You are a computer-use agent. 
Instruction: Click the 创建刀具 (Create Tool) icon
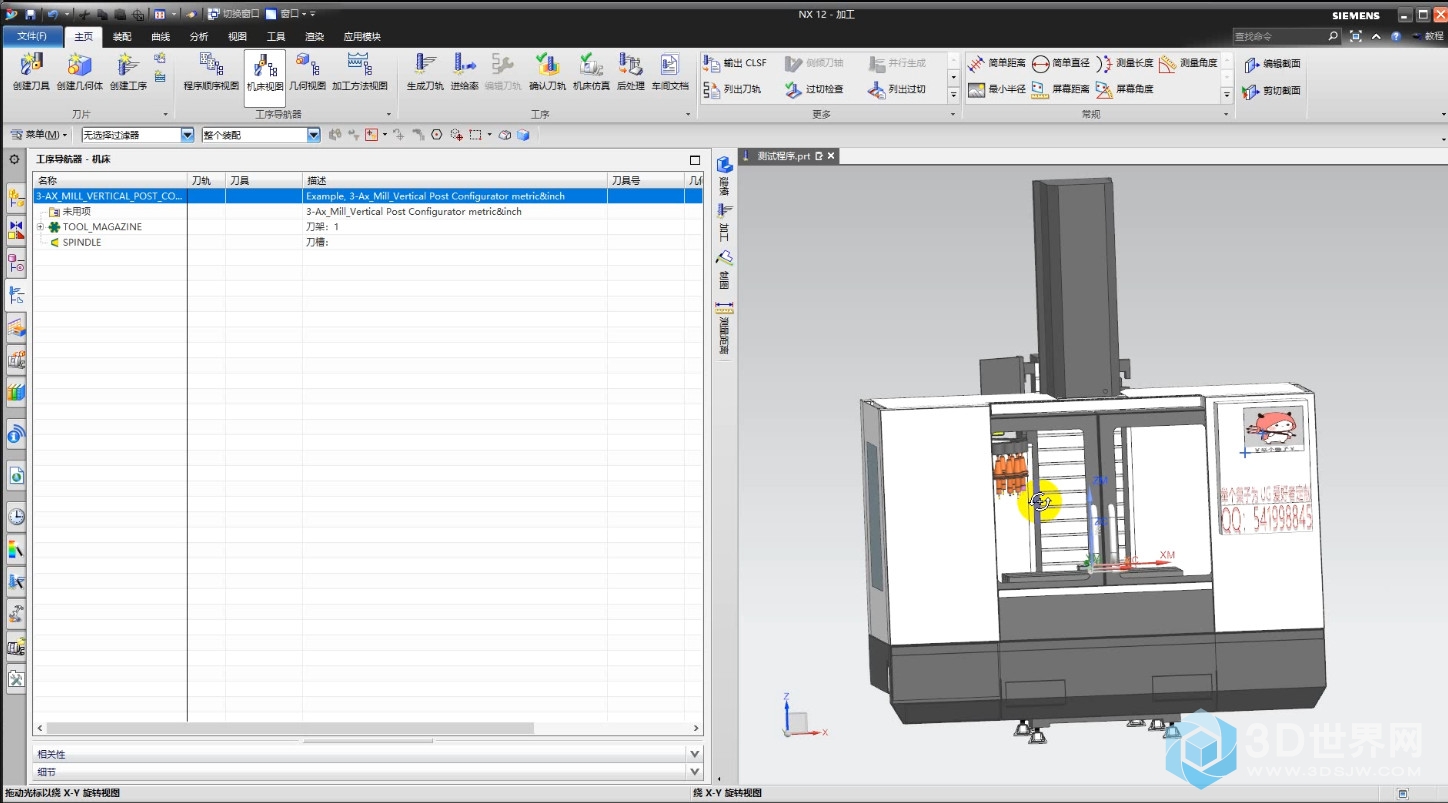[31, 73]
